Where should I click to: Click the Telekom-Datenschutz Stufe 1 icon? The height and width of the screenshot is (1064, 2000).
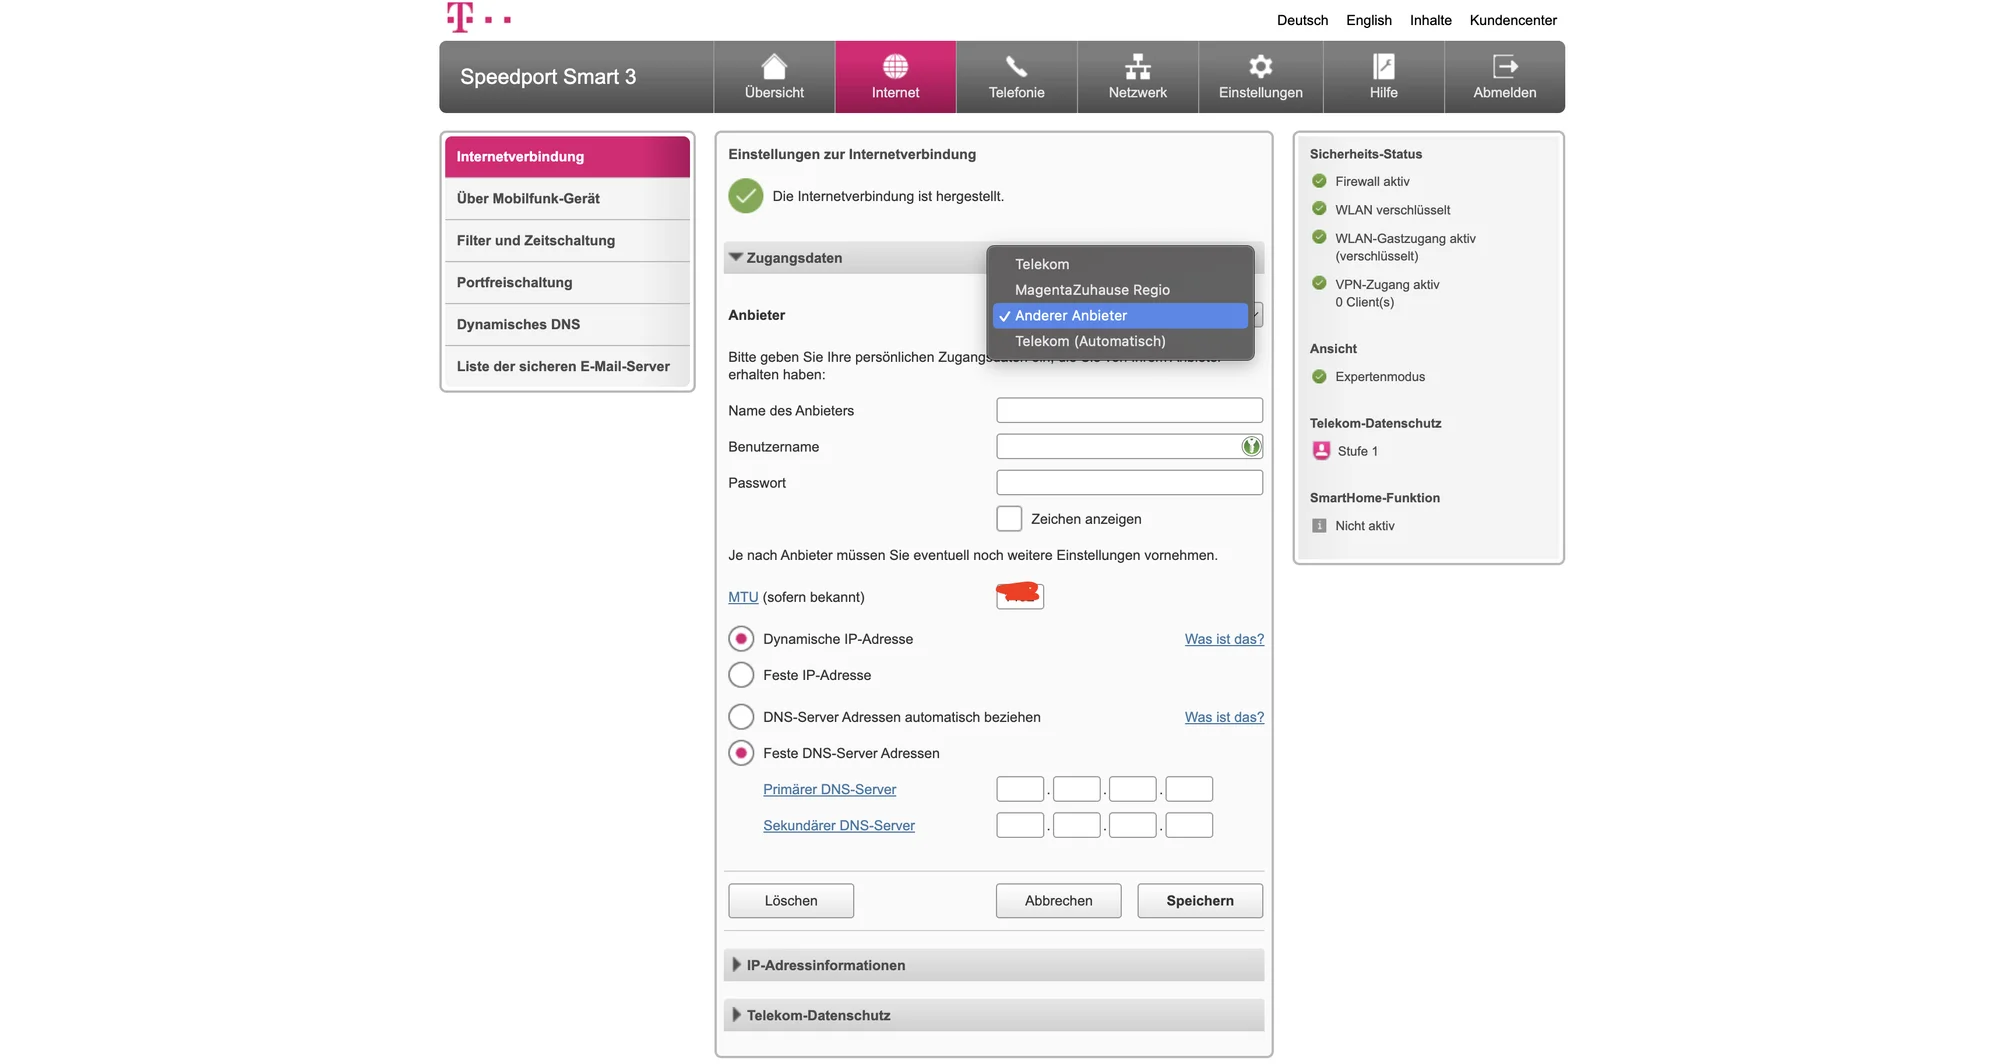[1321, 450]
